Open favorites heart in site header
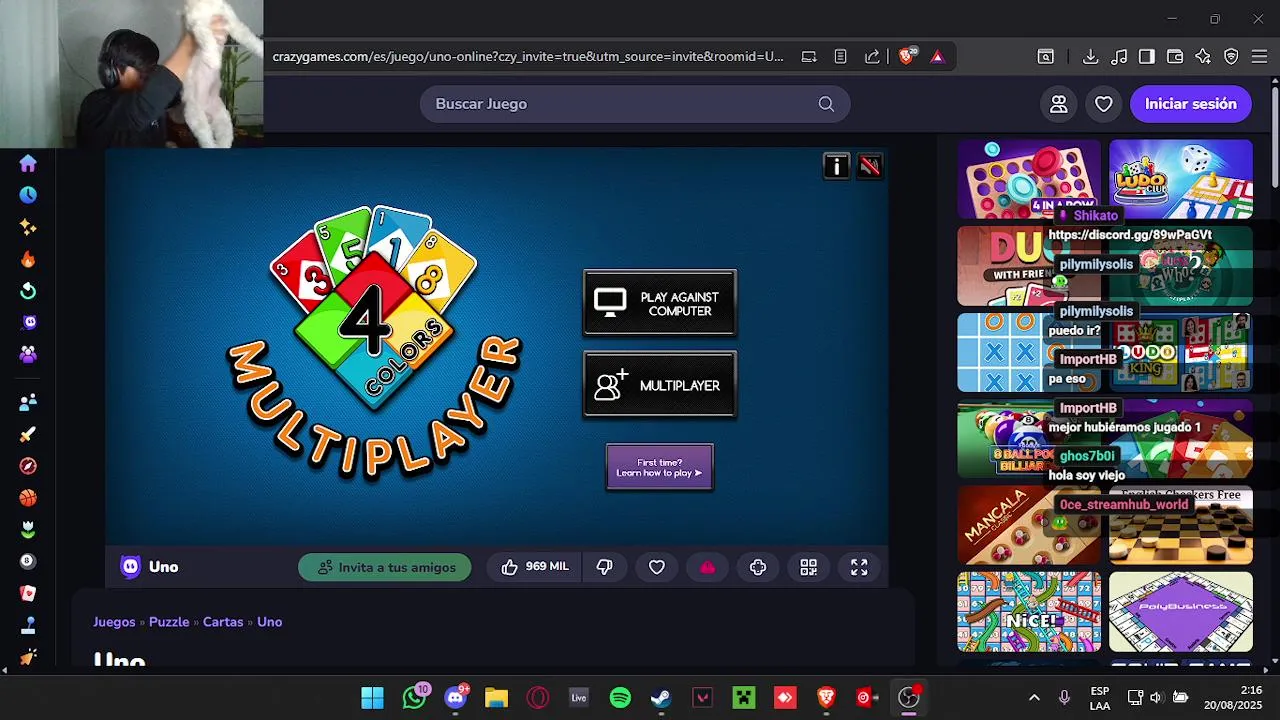Screen dimensions: 1280x720 tap(1104, 104)
